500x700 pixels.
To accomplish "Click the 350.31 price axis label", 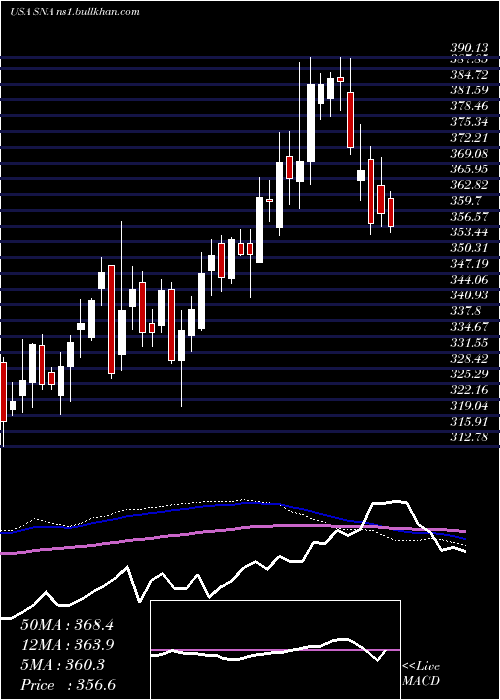I will (x=468, y=248).
